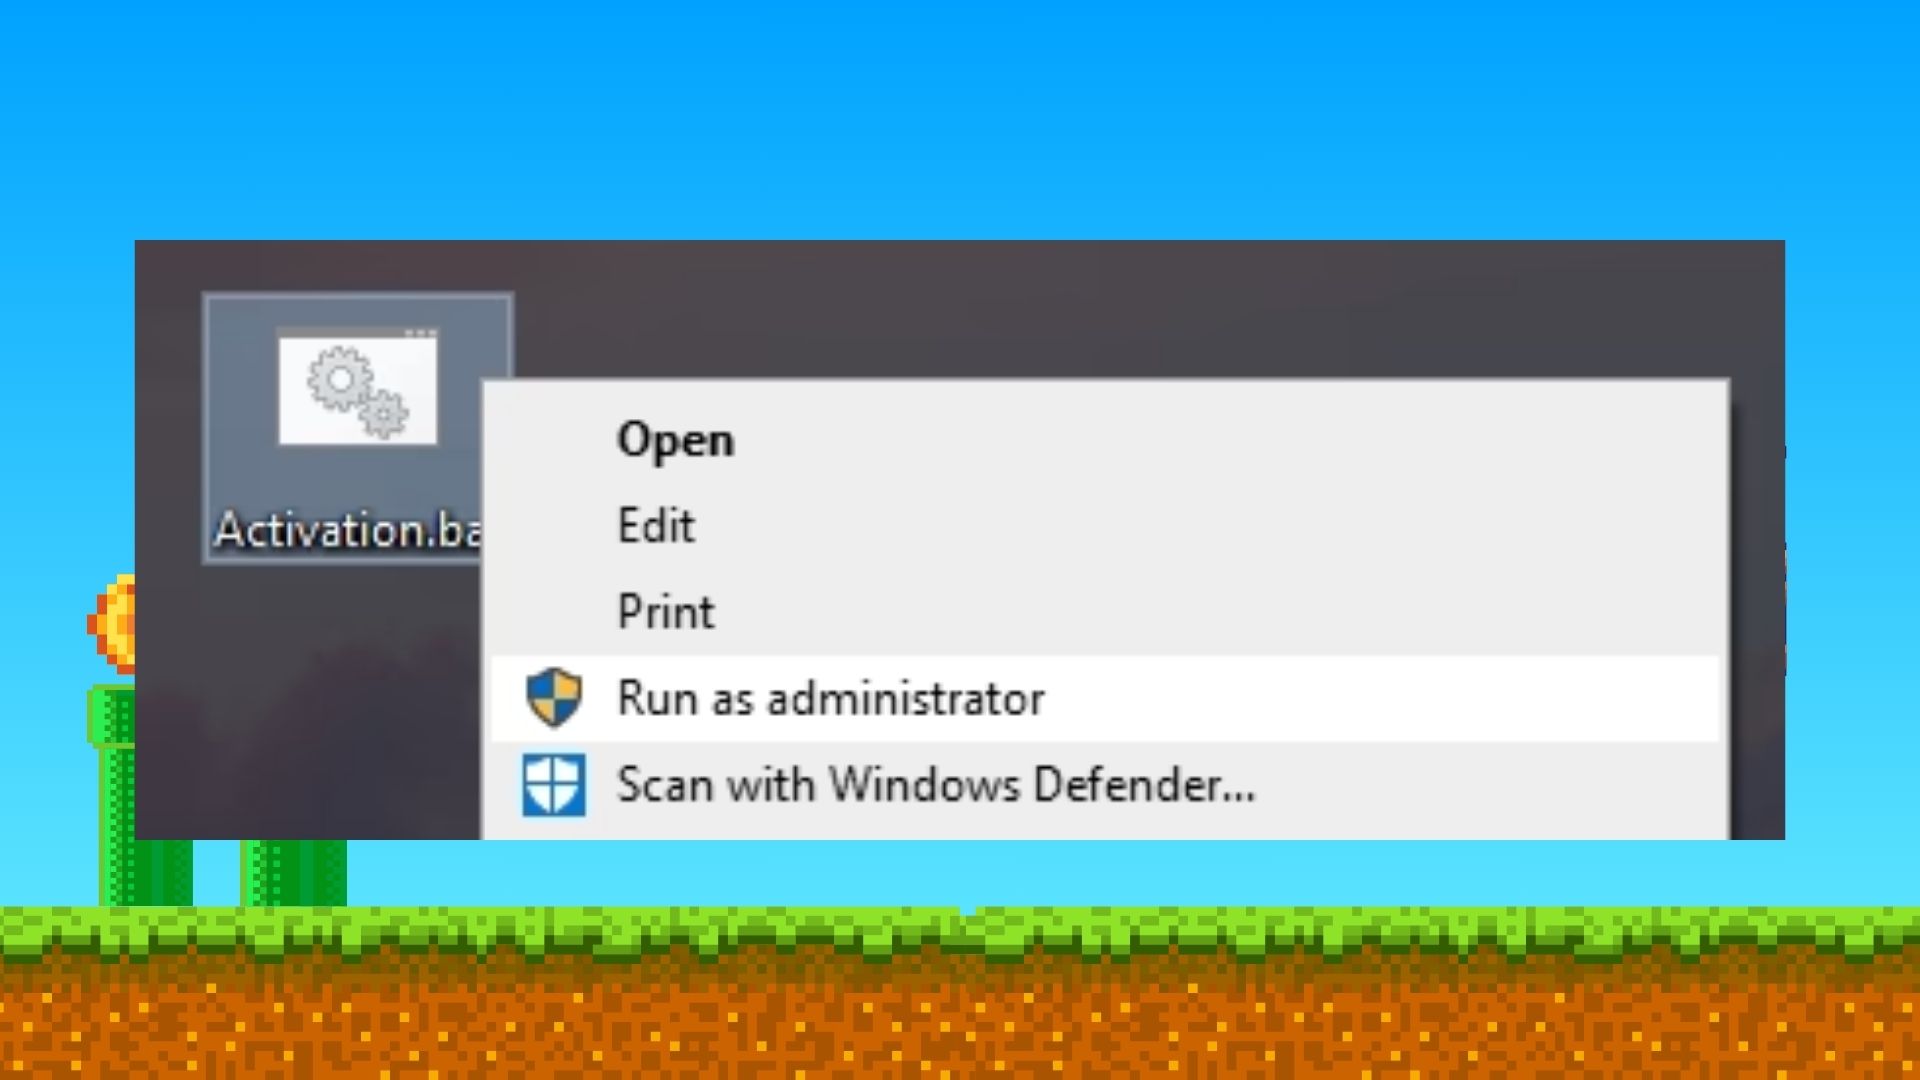The image size is (1920, 1080).
Task: Choose Edit from the context menu
Action: point(1105,526)
